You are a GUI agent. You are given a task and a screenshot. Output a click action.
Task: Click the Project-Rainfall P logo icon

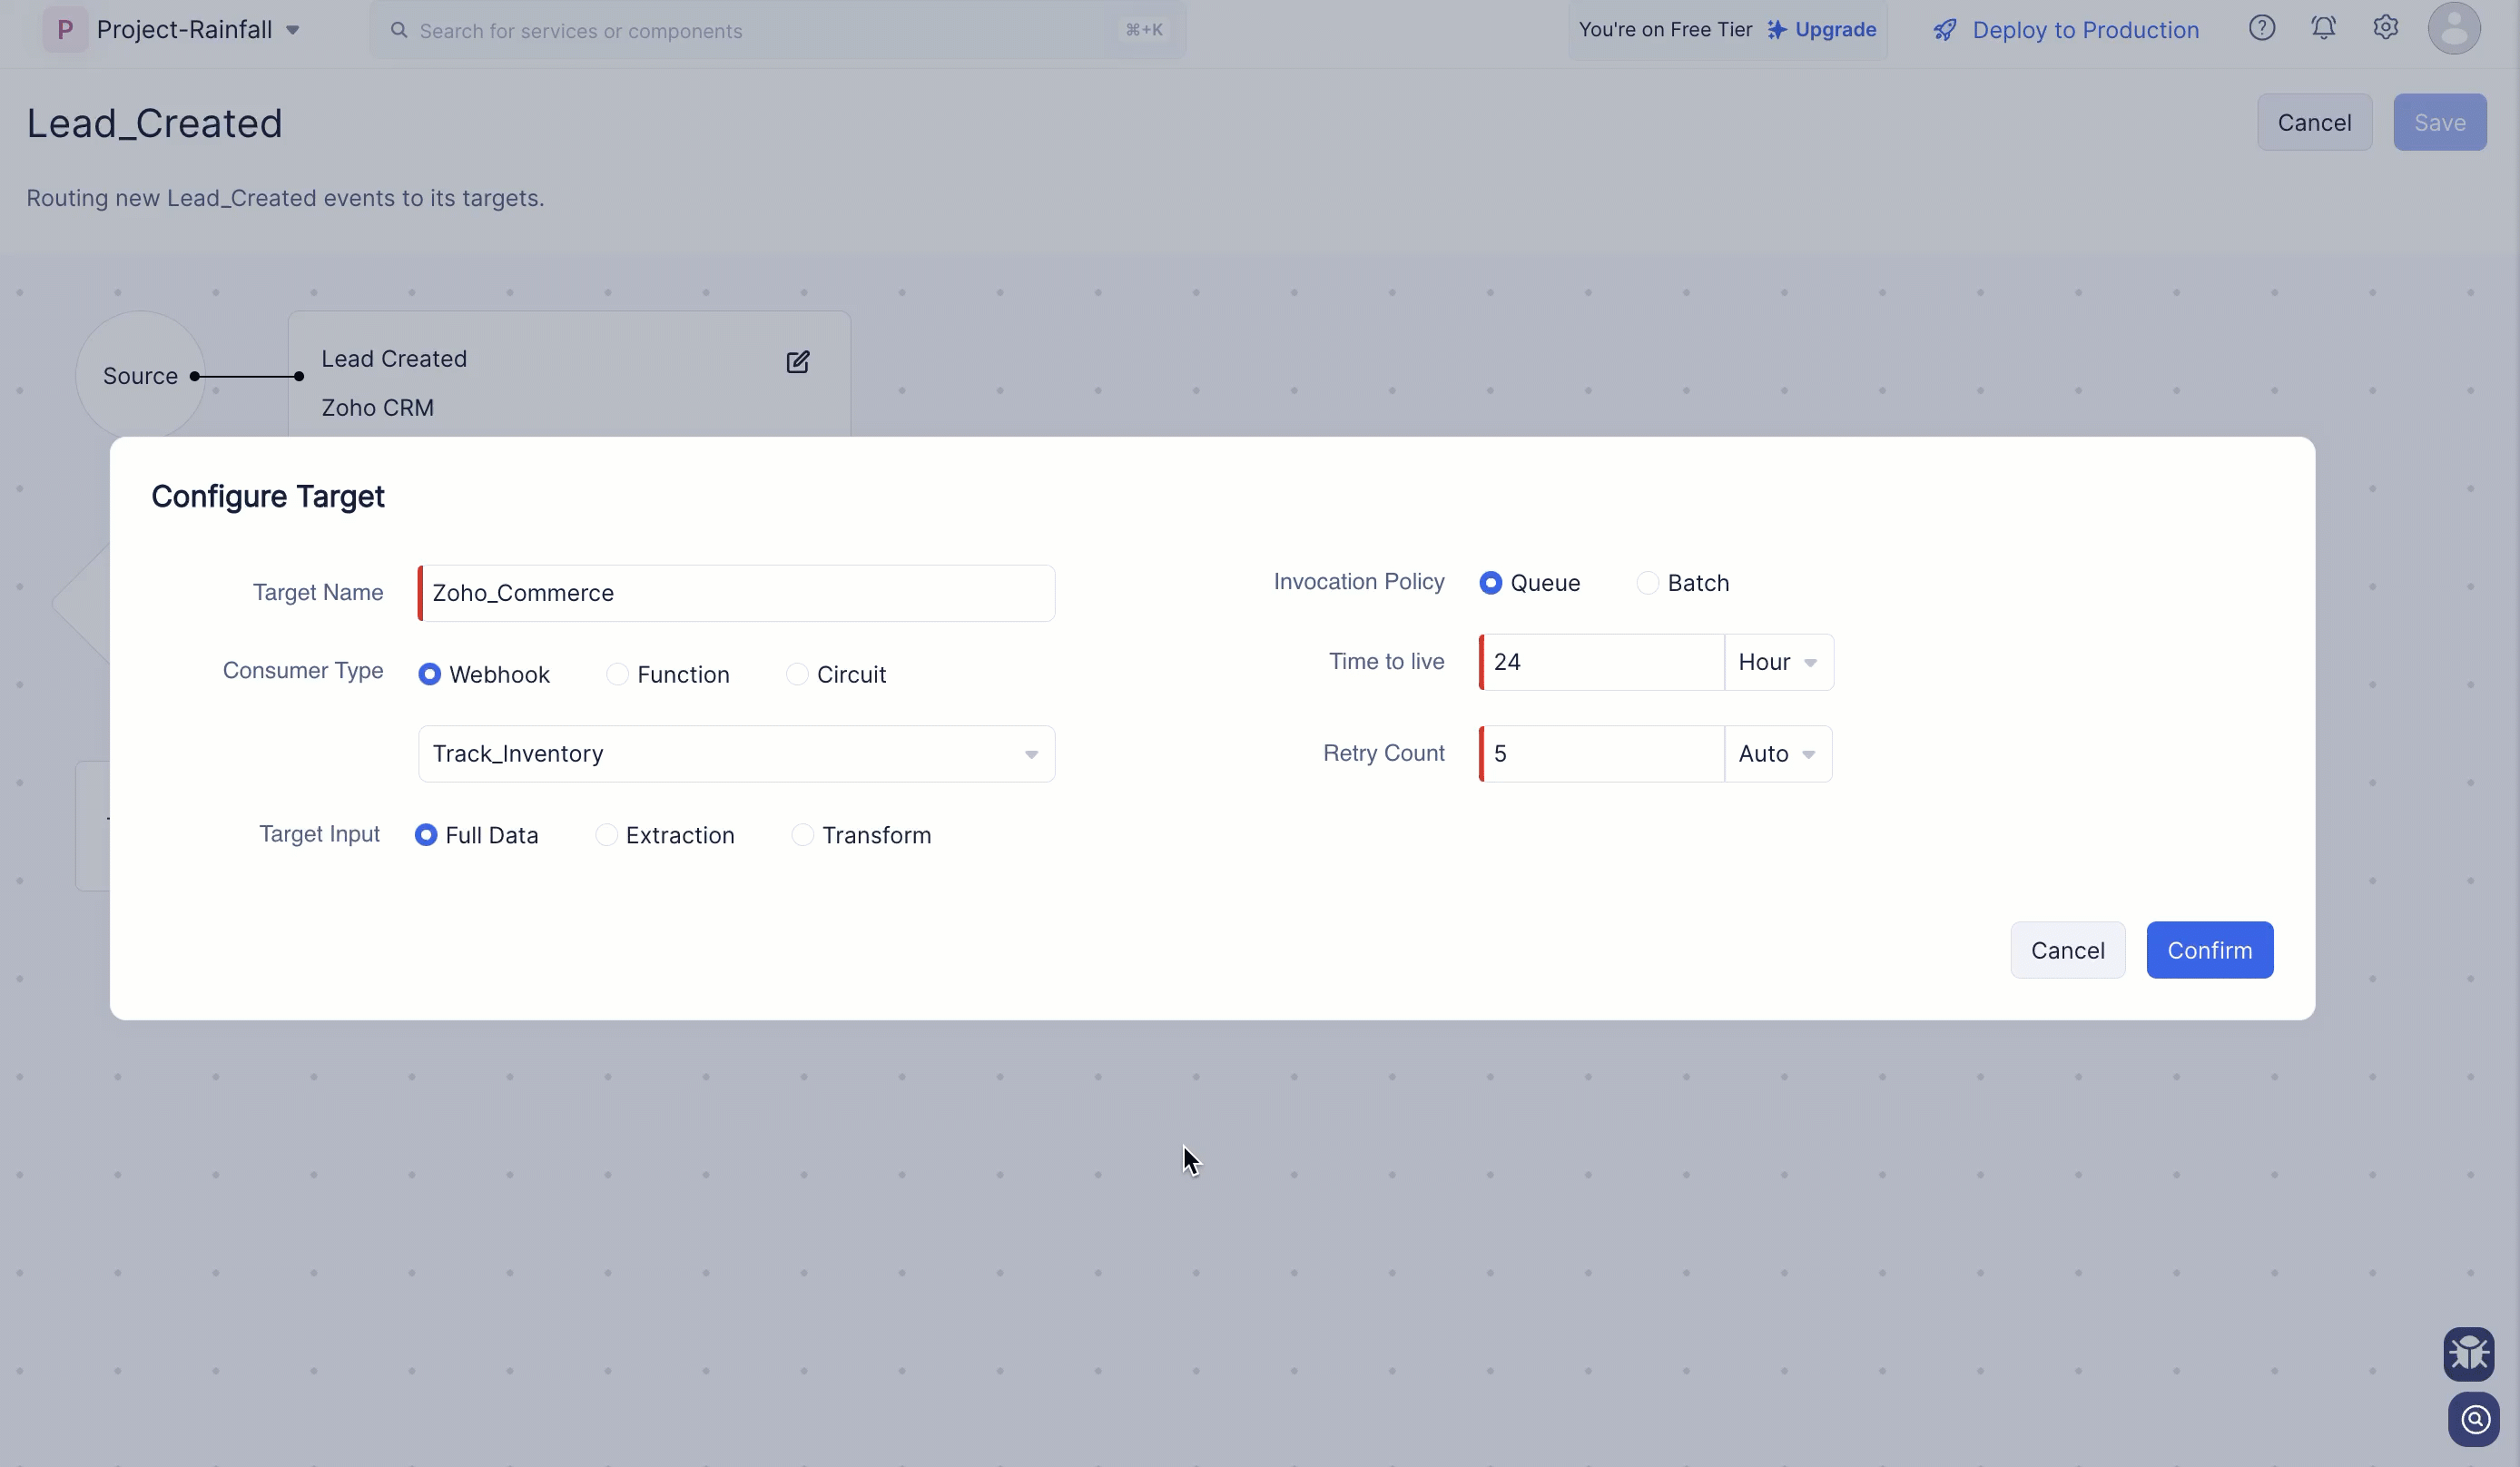(65, 30)
